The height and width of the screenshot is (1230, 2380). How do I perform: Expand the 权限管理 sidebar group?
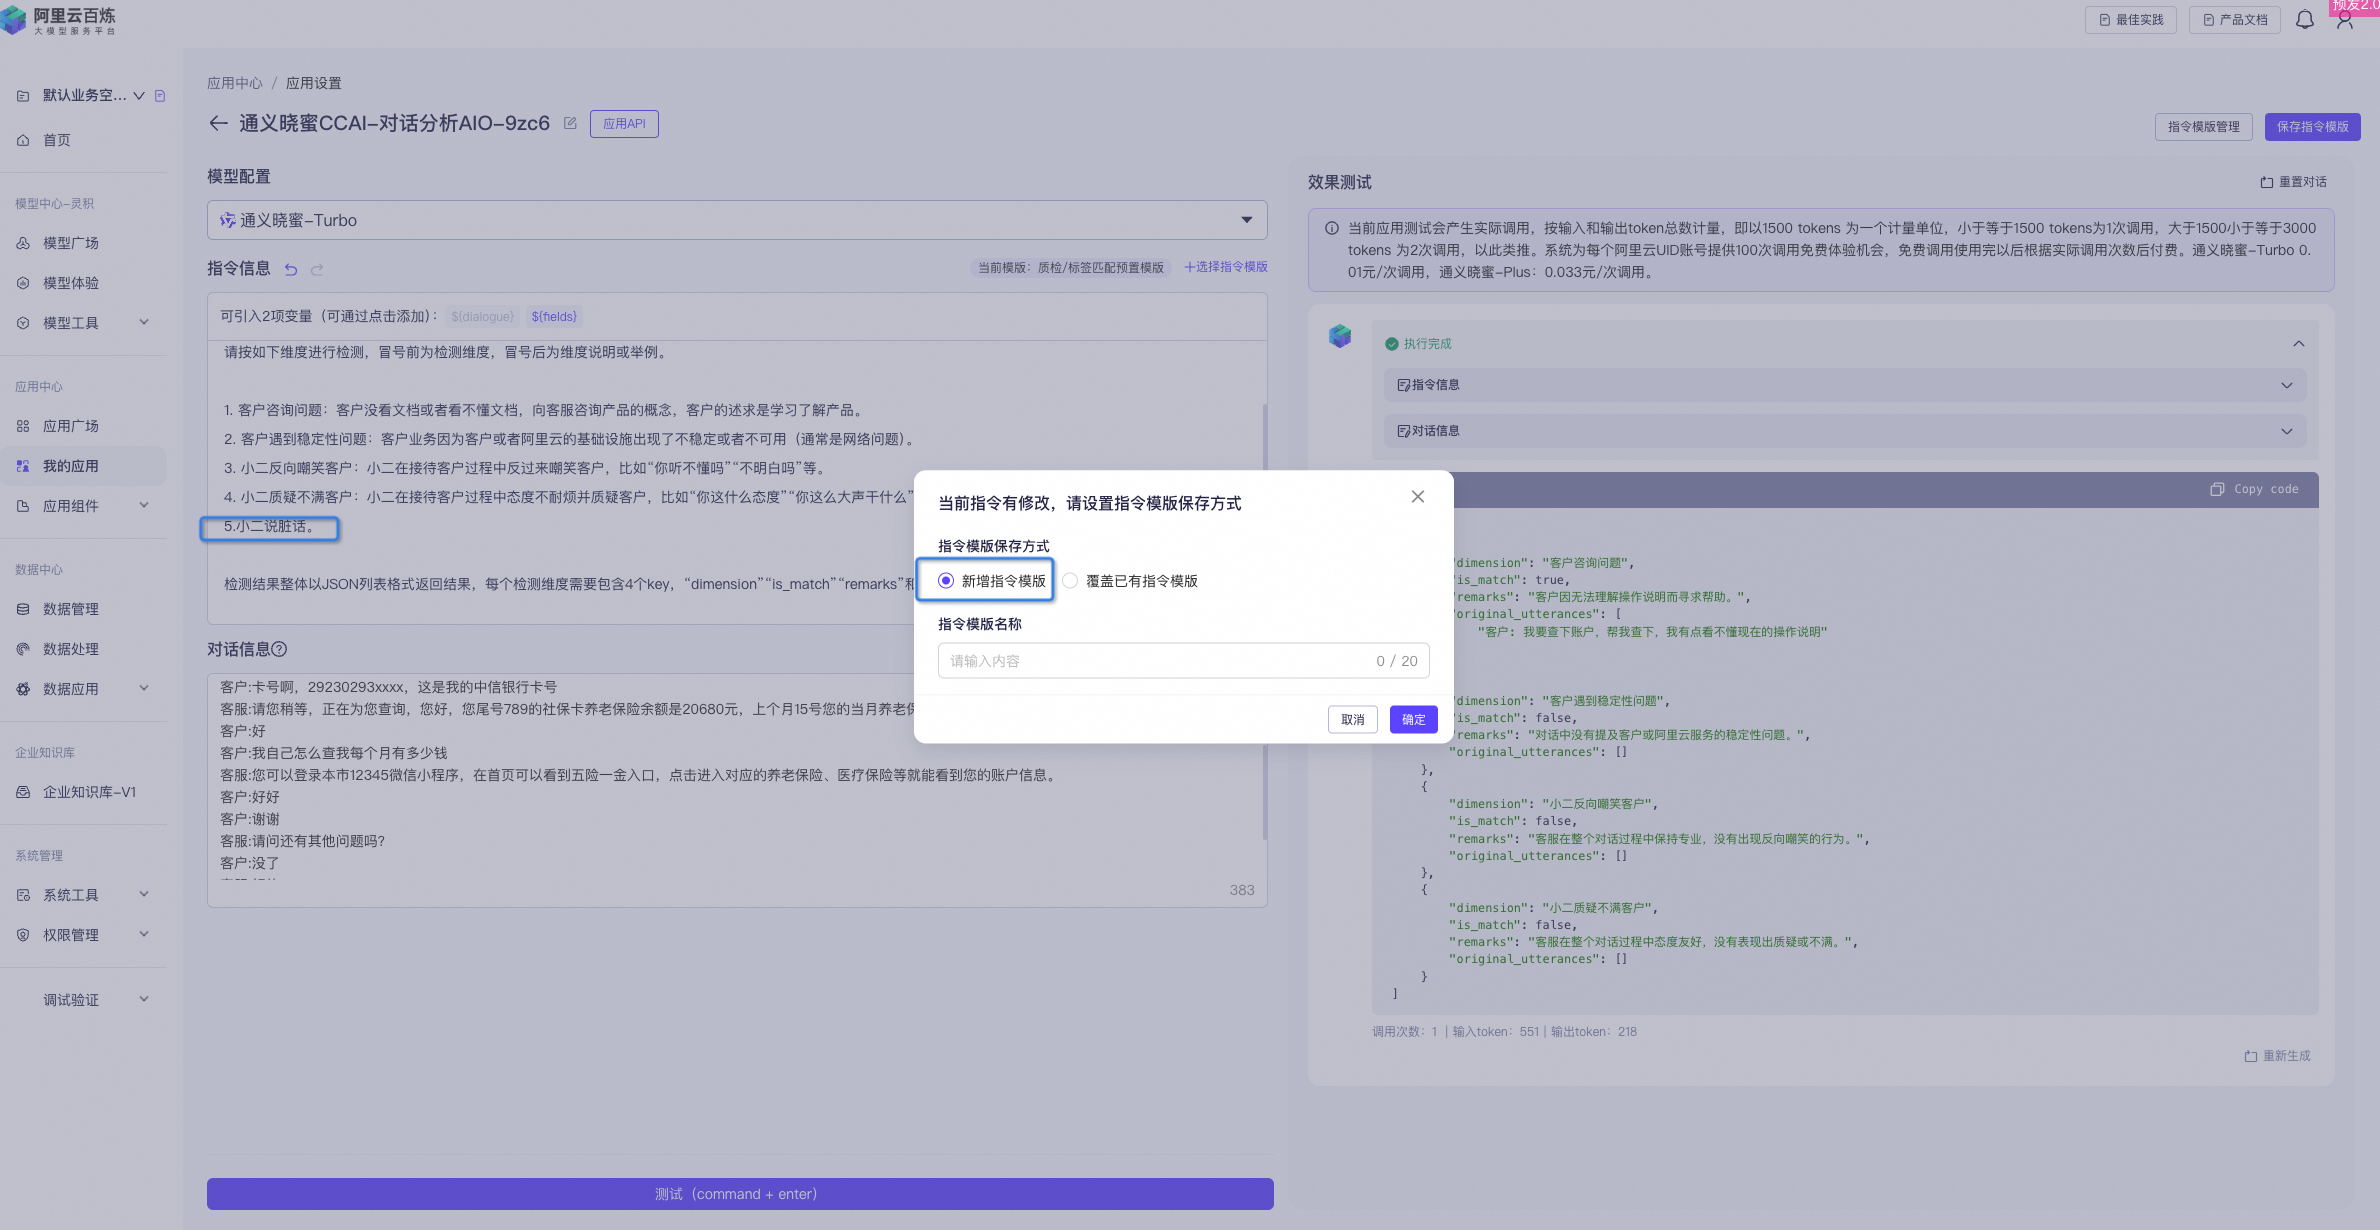[x=144, y=934]
